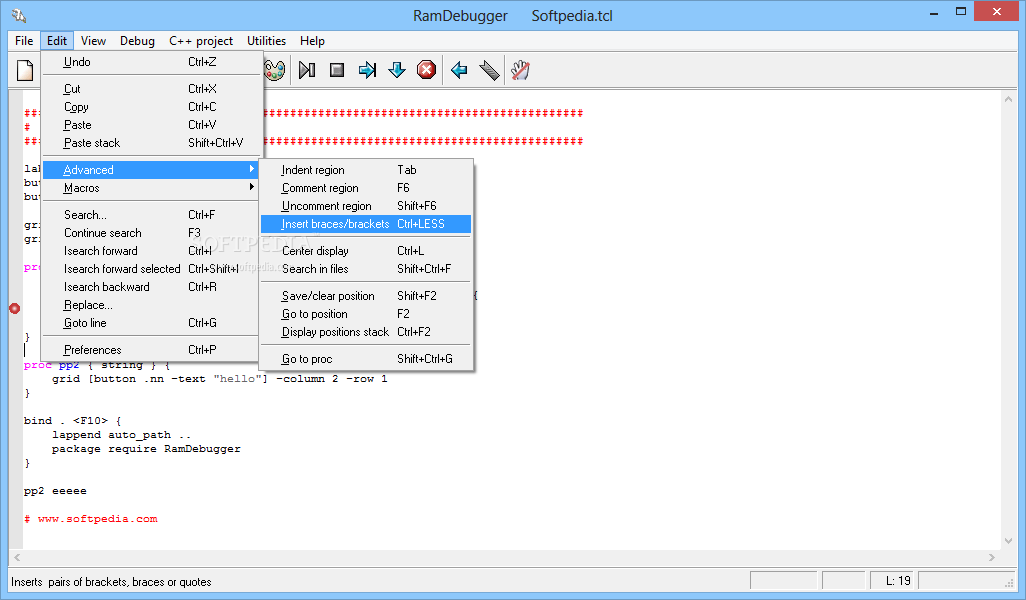Viewport: 1026px width, 600px height.
Task: Select Cut in the Edit menu
Action: [x=150, y=89]
